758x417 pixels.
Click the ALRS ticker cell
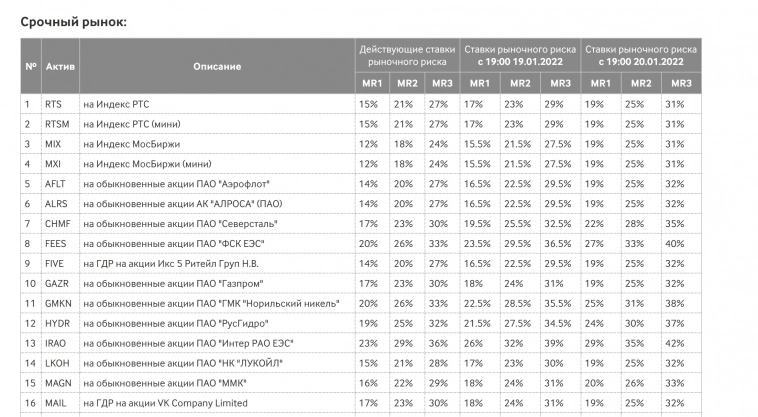coord(56,204)
